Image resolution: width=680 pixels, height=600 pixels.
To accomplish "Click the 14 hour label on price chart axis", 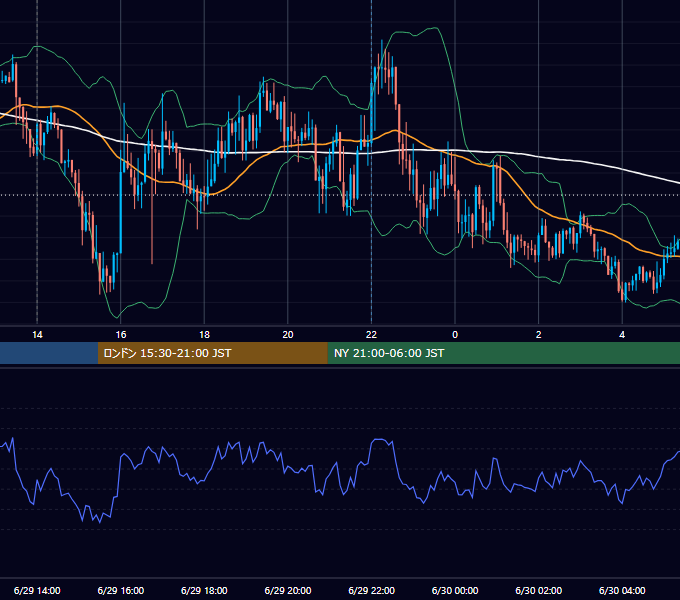I will point(37,335).
